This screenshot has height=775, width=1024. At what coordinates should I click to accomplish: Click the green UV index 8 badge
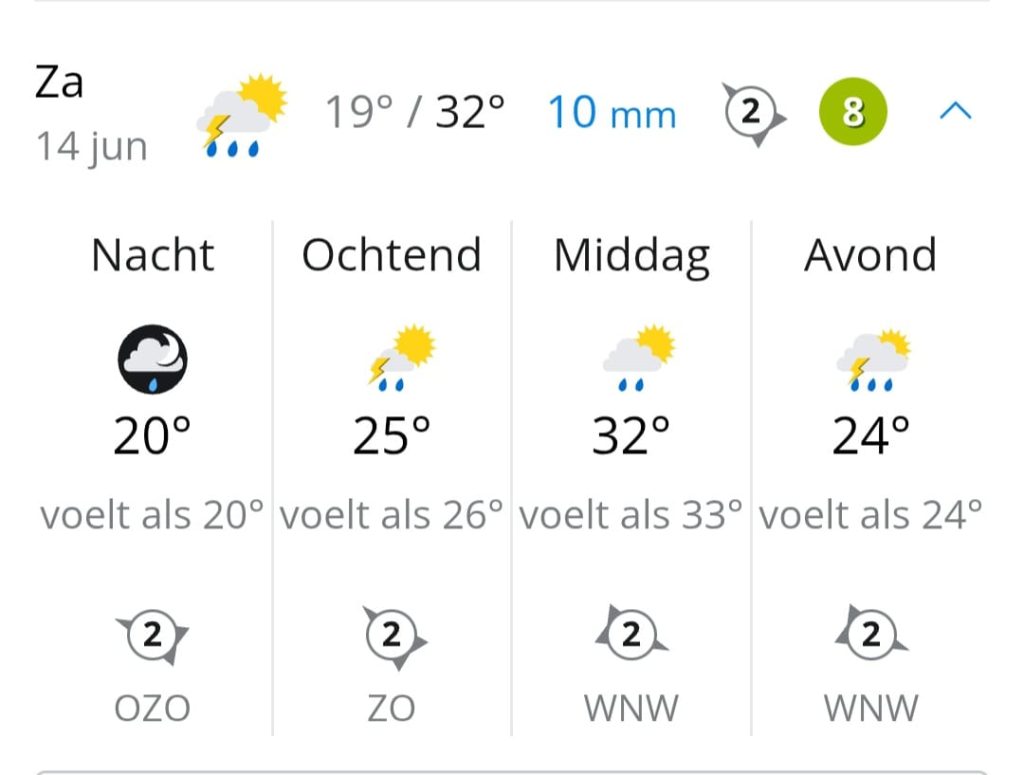853,112
